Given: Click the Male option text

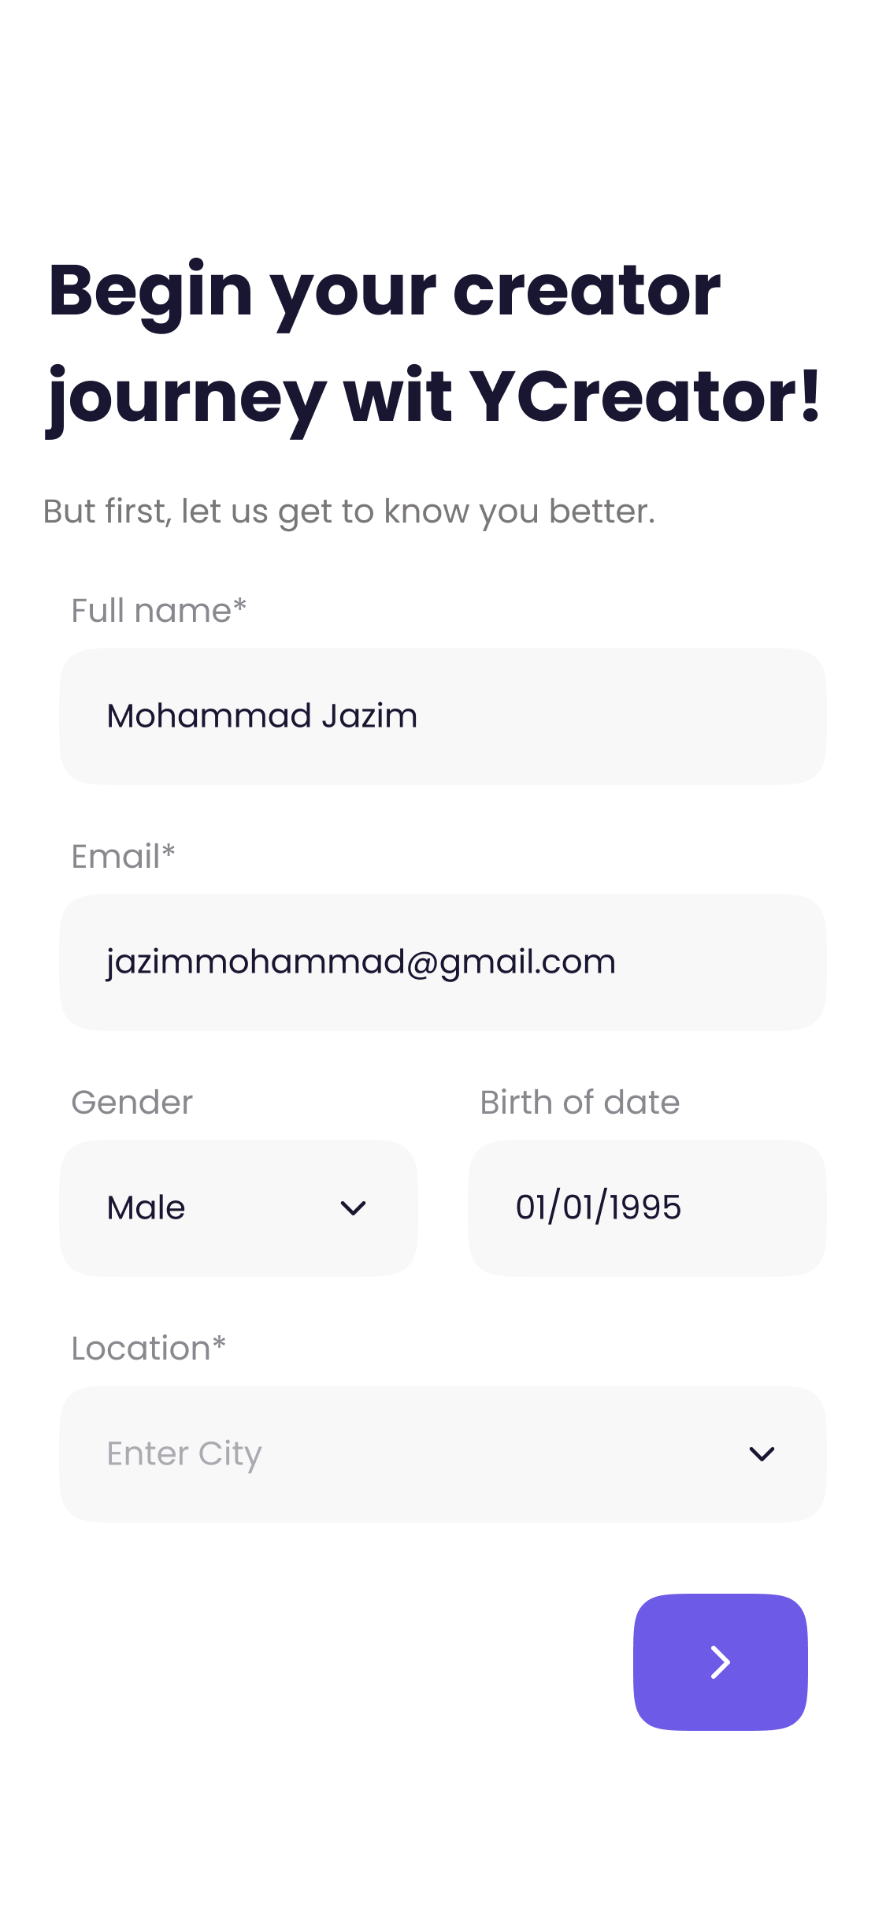Looking at the screenshot, I should [146, 1208].
